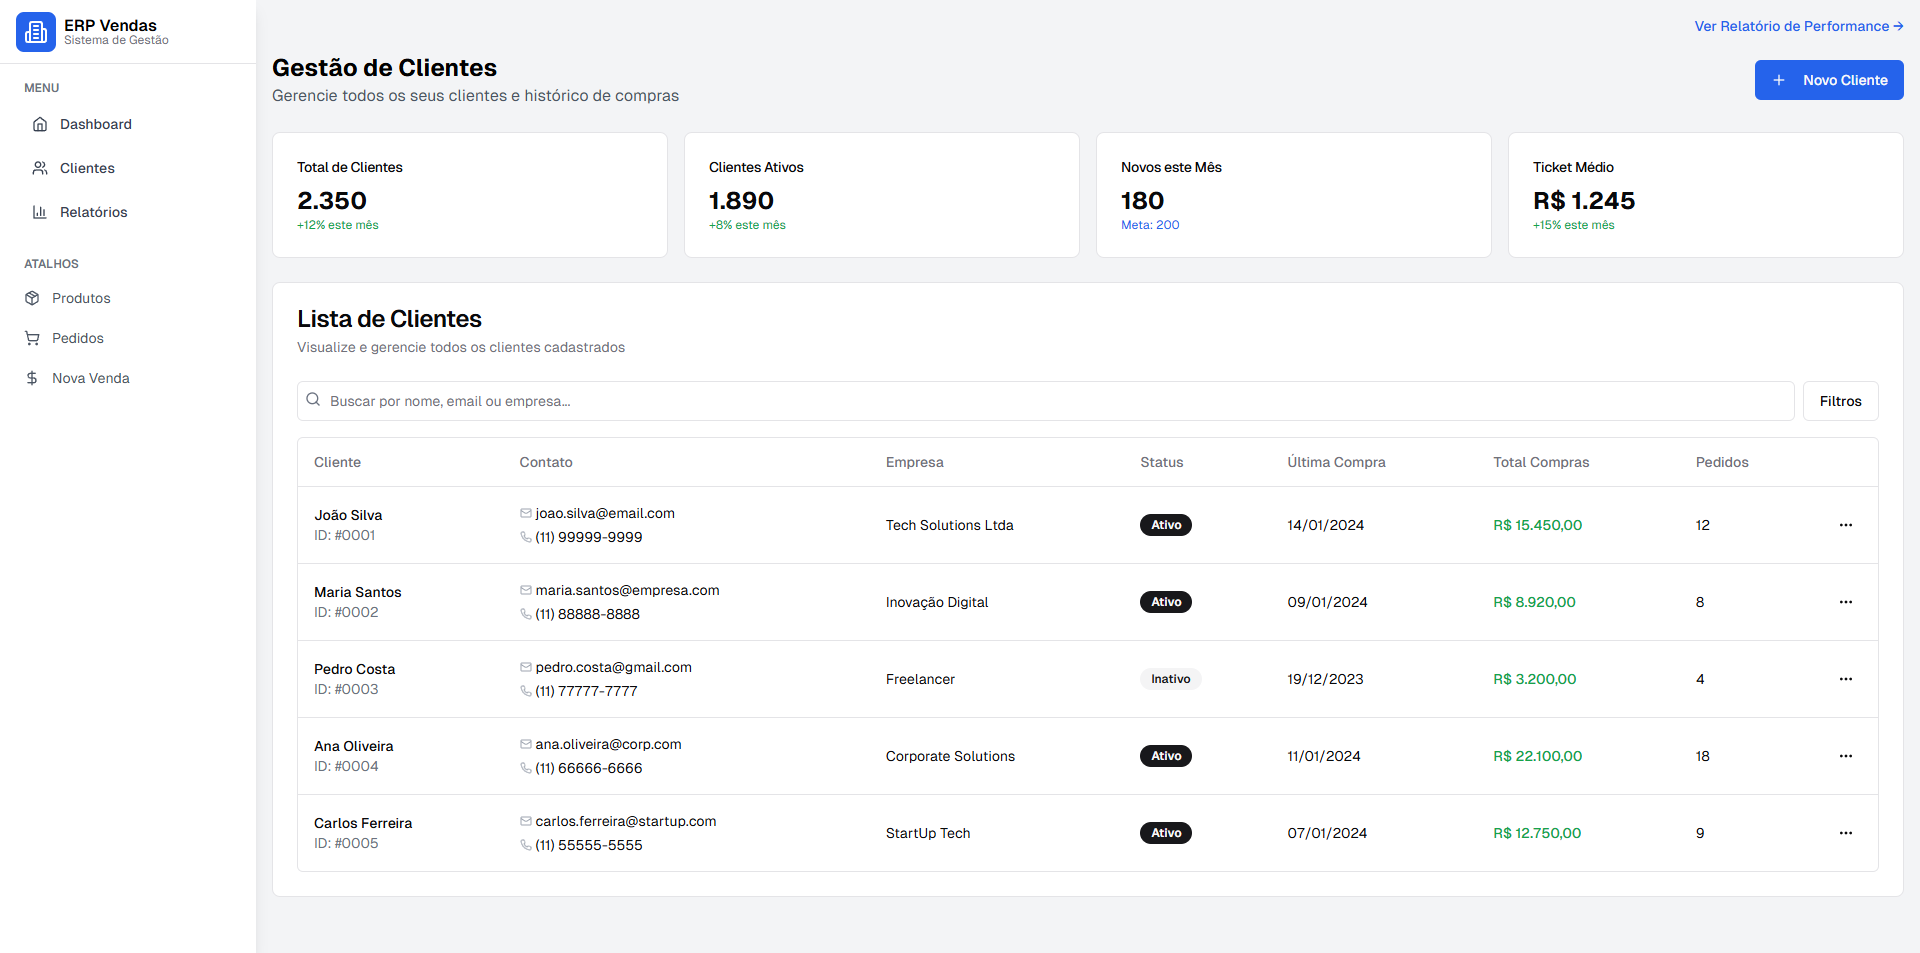Open actions menu for Ana Oliveira
Viewport: 1920px width, 953px height.
tap(1846, 756)
